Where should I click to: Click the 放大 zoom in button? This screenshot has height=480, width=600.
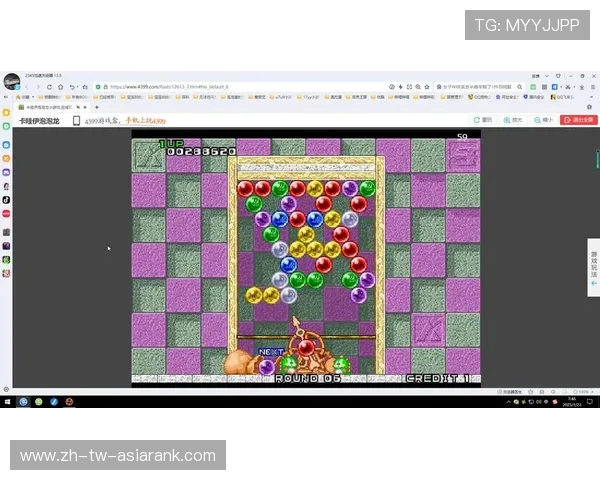(513, 119)
